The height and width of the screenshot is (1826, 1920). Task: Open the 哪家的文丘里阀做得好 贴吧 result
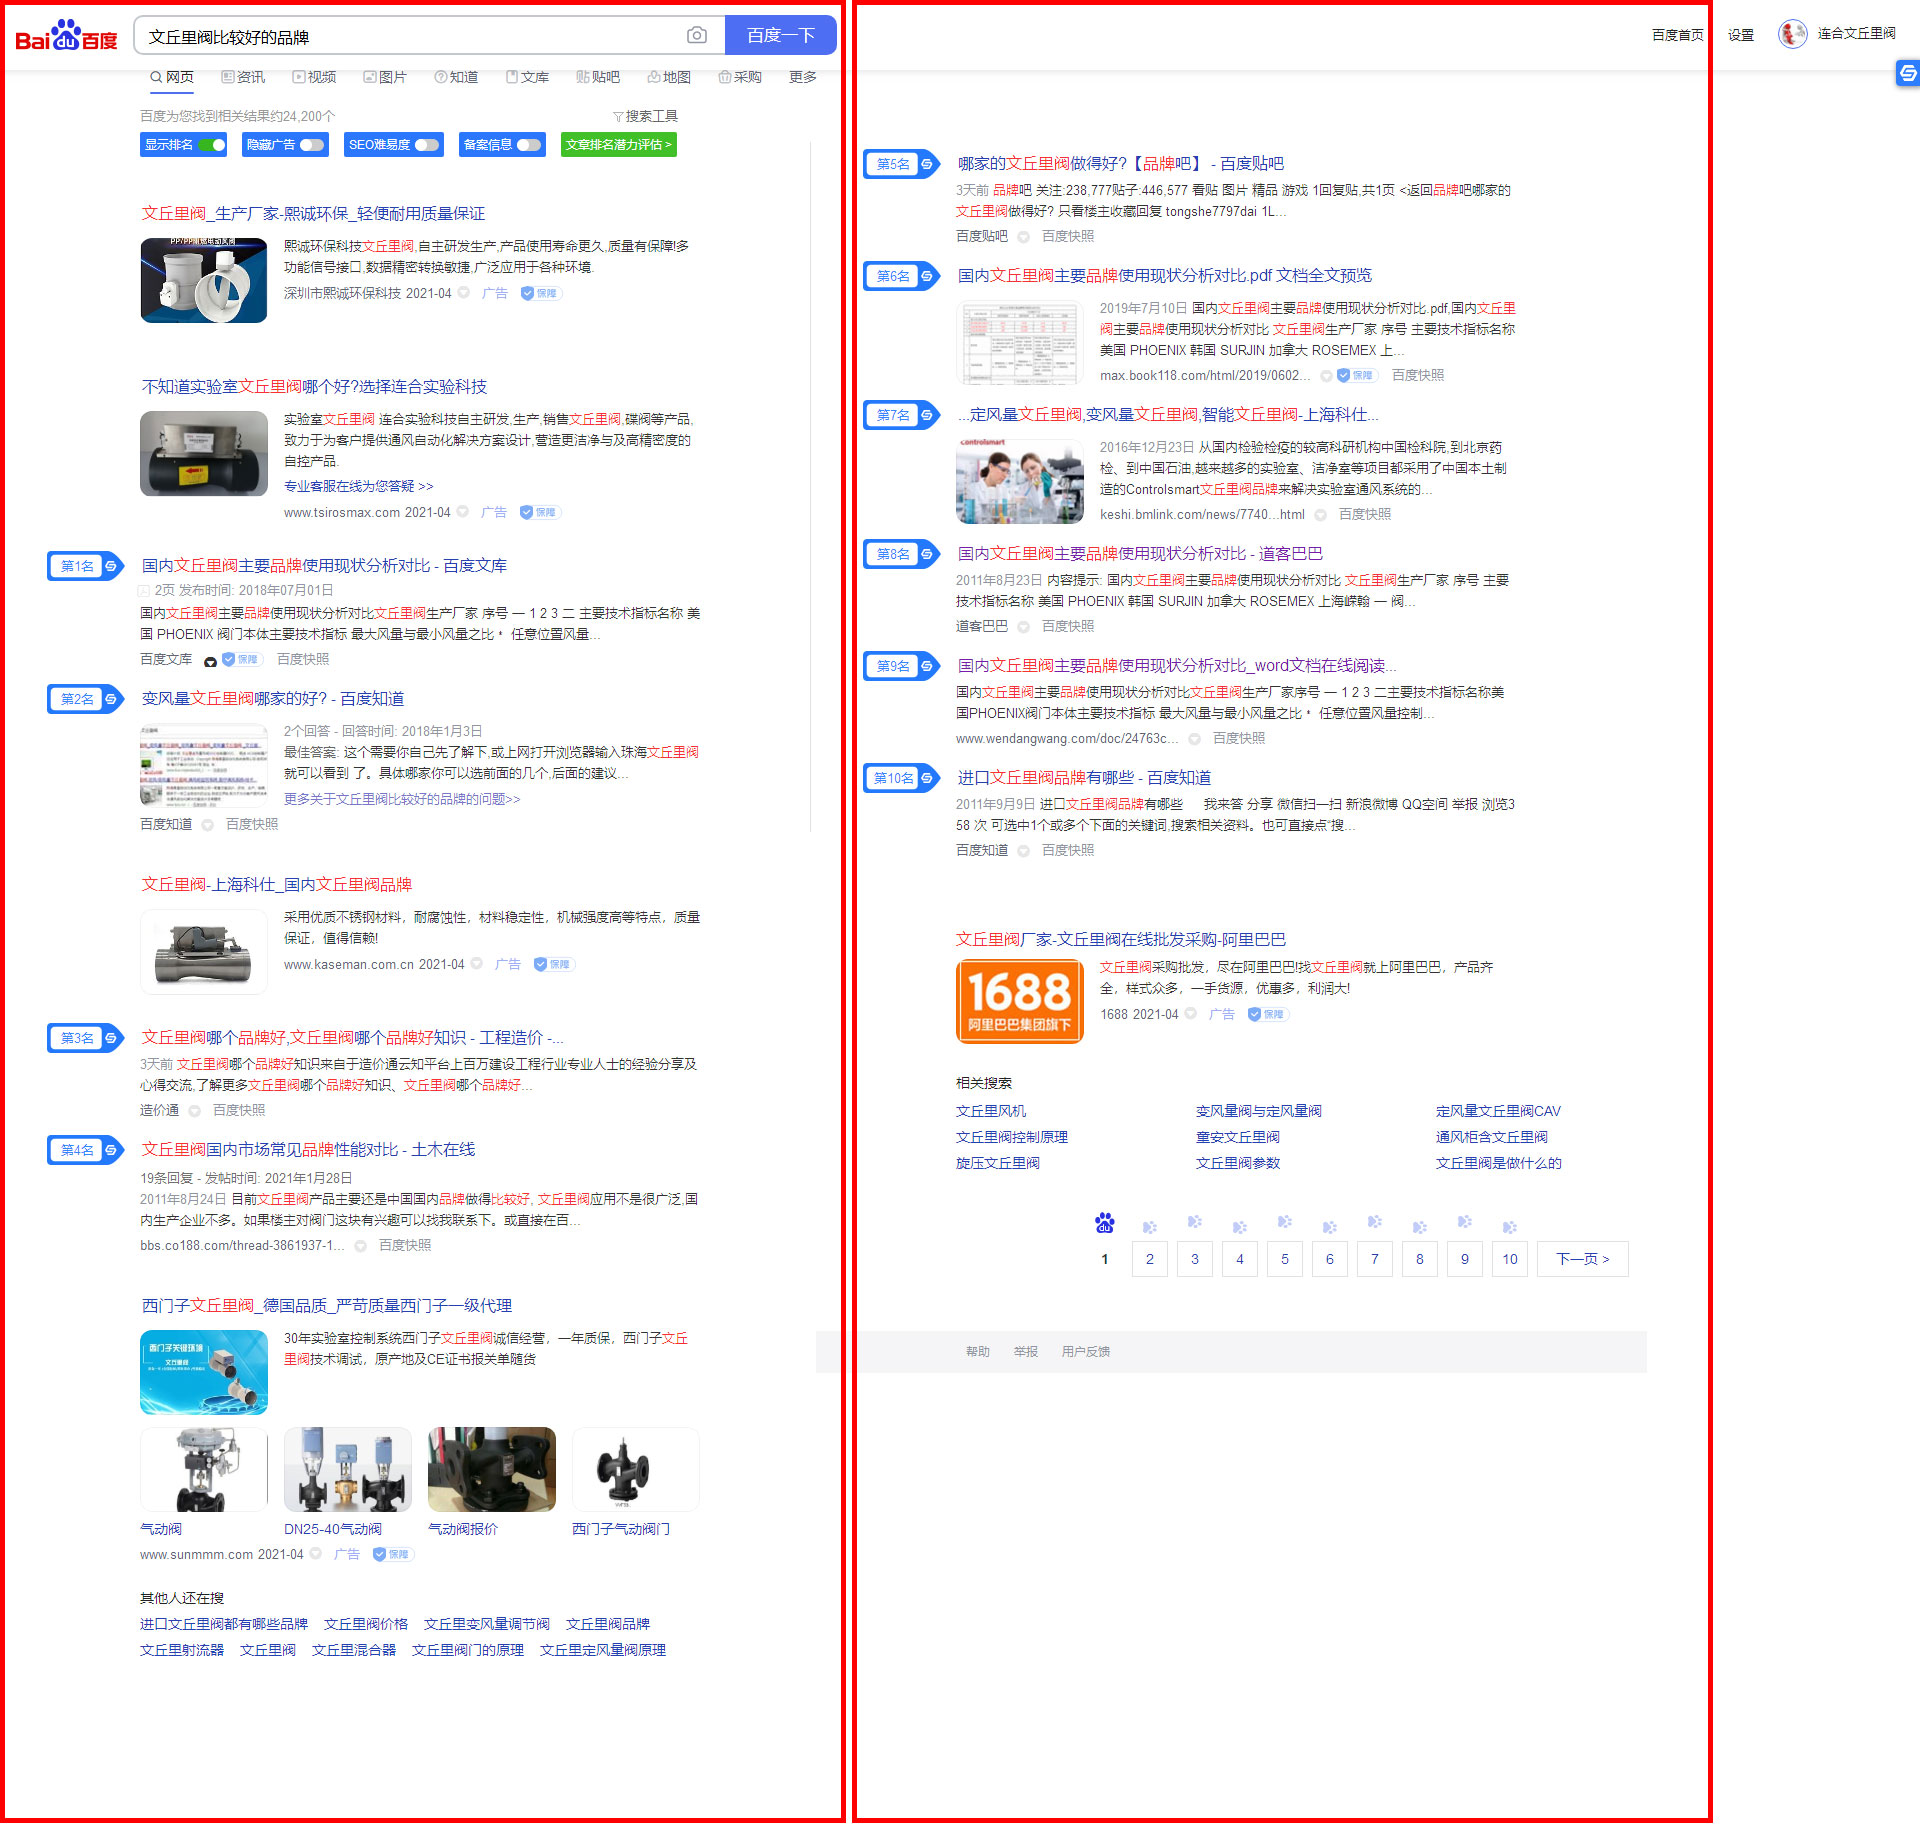coord(1120,164)
